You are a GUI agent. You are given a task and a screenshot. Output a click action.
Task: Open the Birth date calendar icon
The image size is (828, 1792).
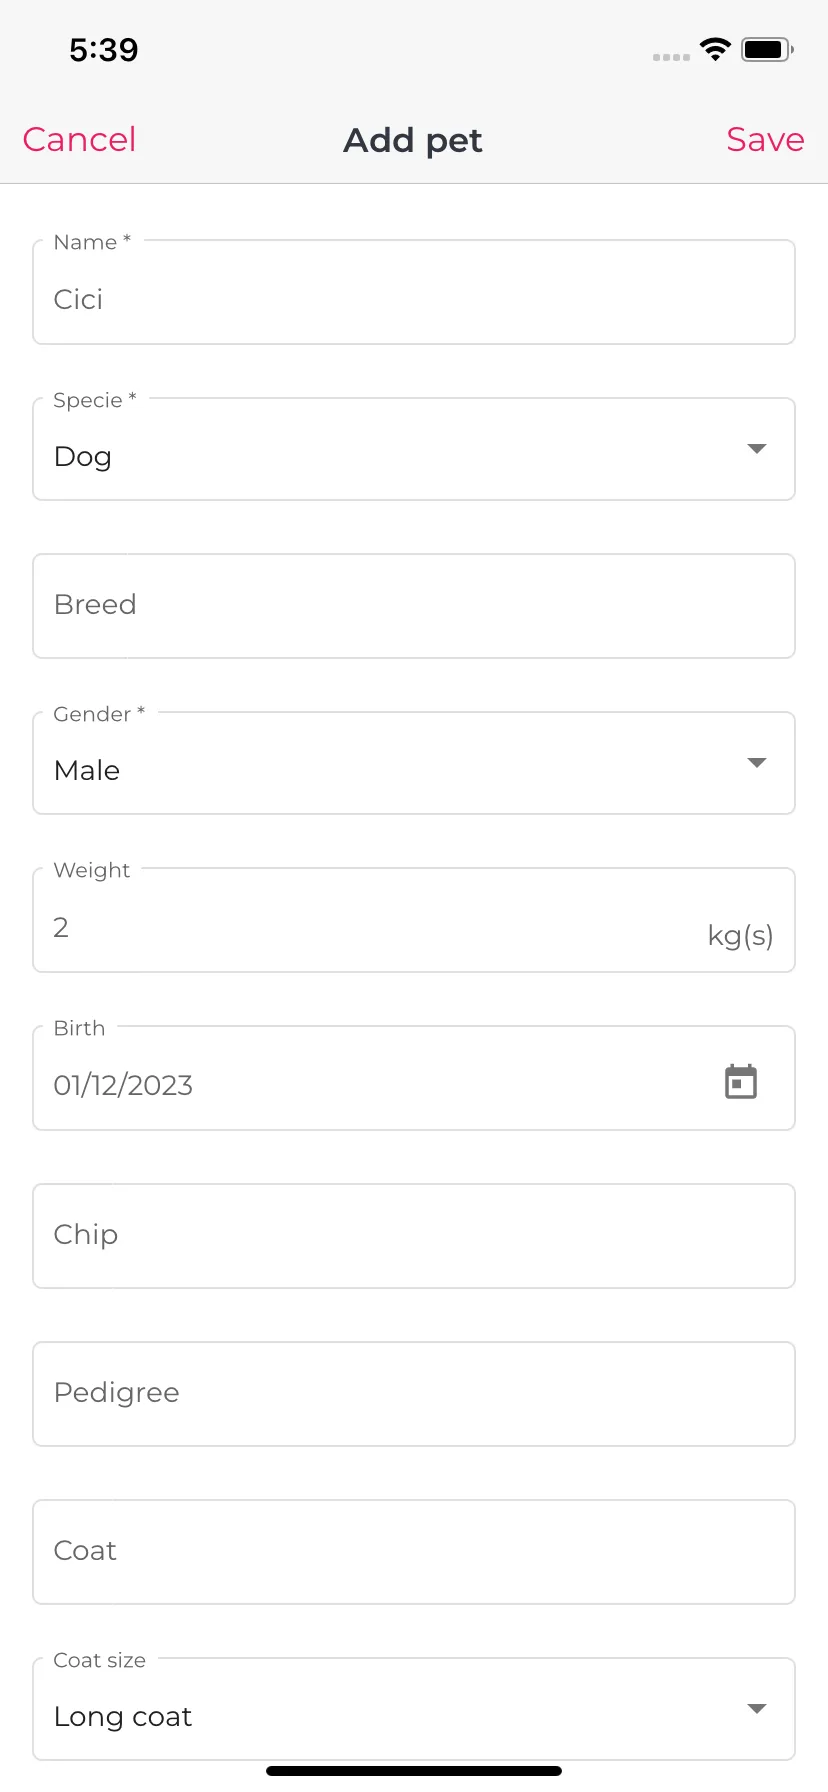tap(741, 1081)
